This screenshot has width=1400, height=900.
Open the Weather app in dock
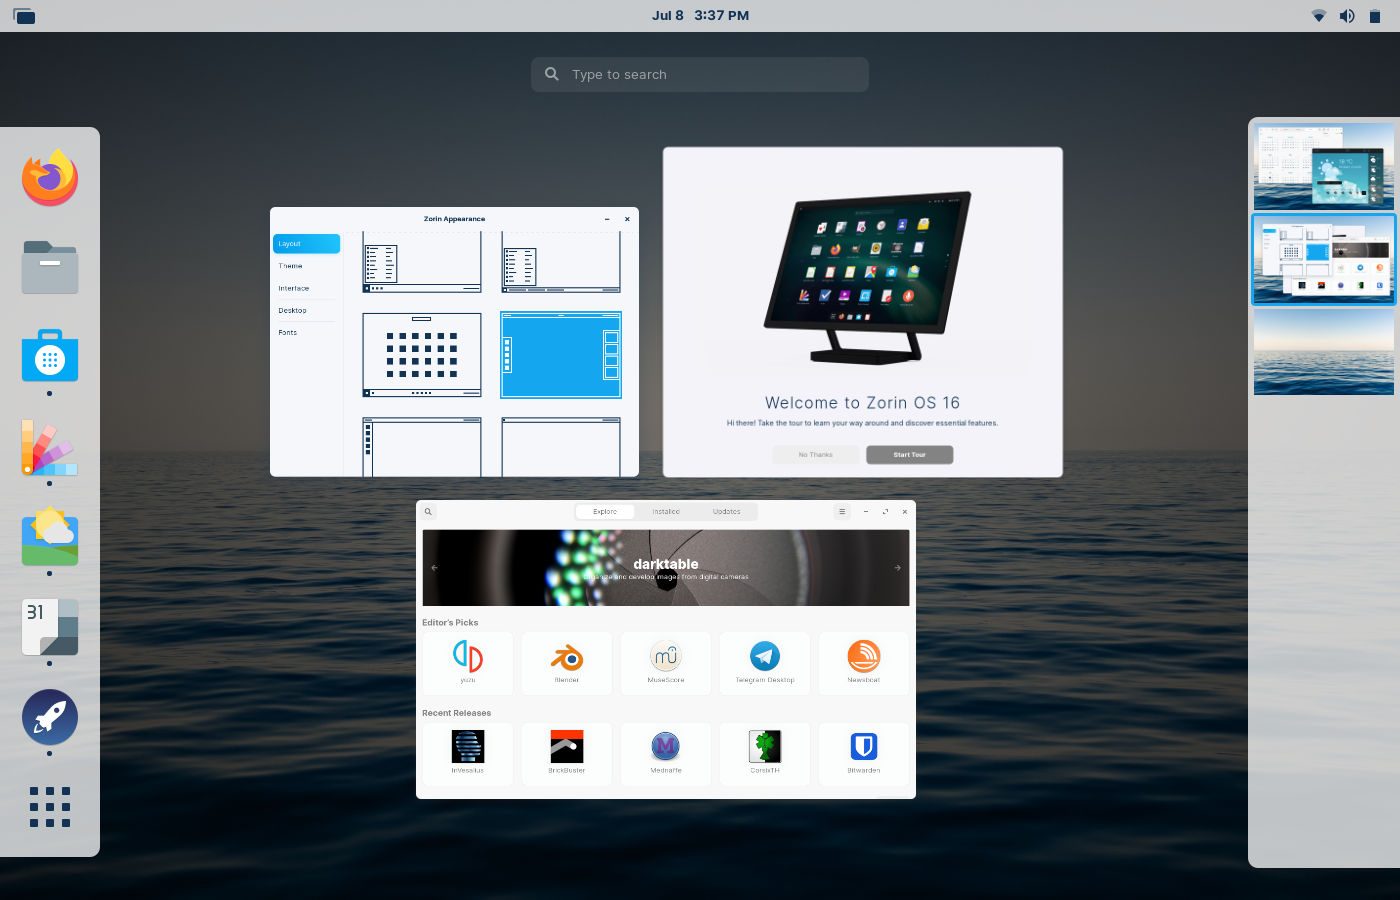(50, 537)
